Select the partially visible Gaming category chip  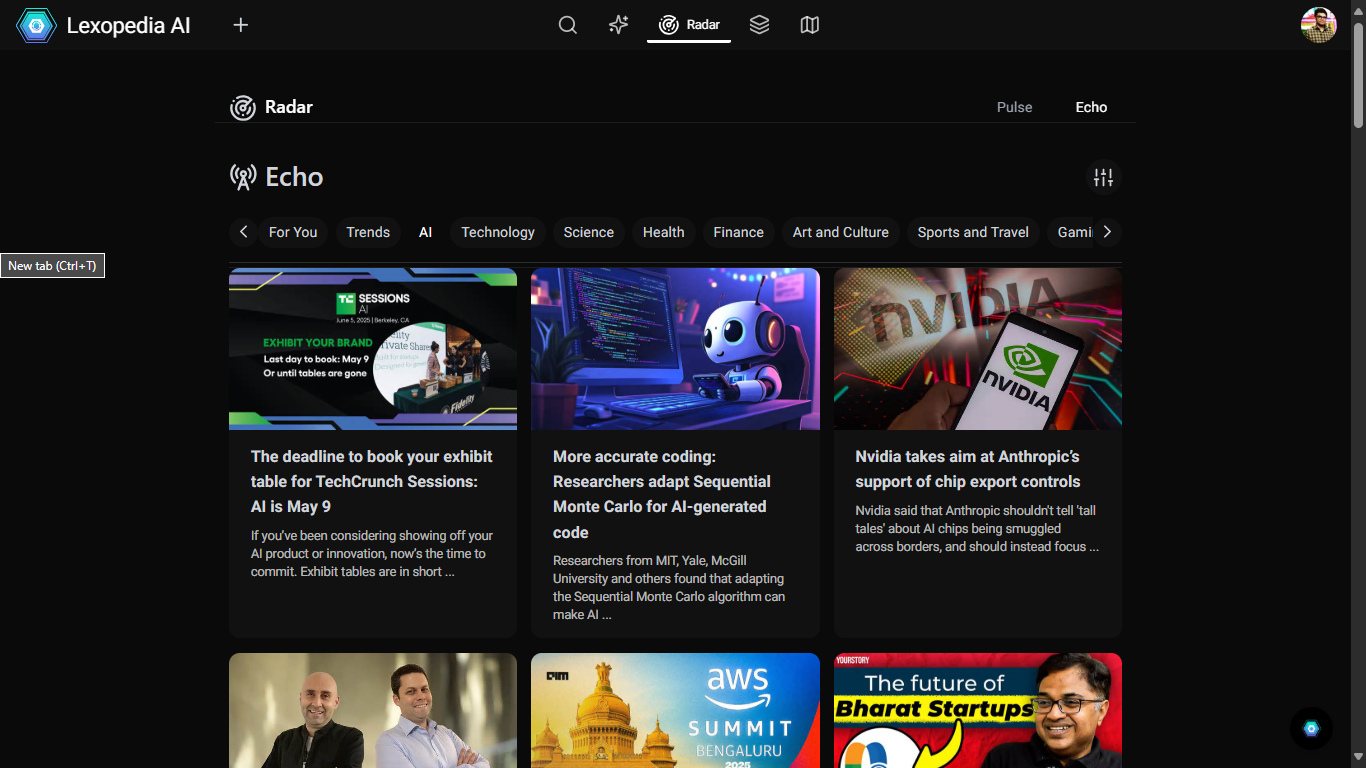[x=1071, y=232]
